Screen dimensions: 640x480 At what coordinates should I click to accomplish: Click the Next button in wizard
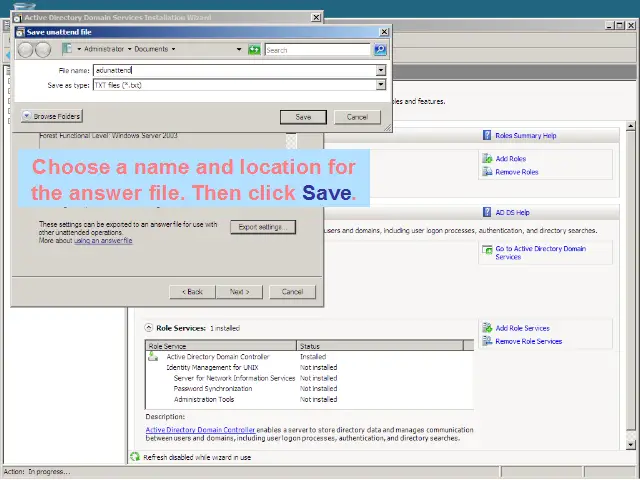(239, 292)
